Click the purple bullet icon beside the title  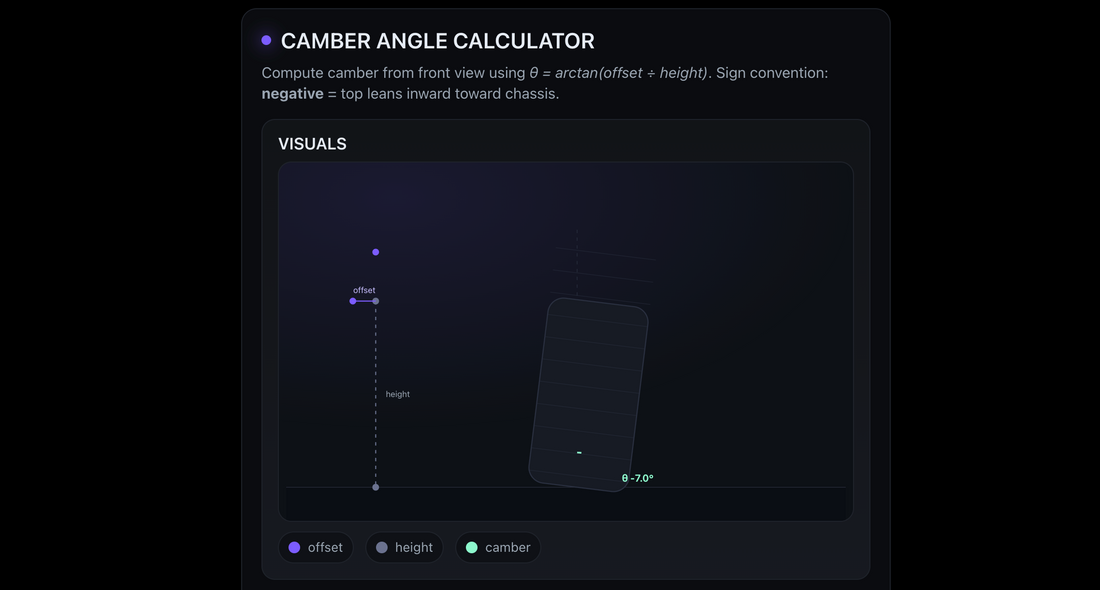(x=265, y=39)
